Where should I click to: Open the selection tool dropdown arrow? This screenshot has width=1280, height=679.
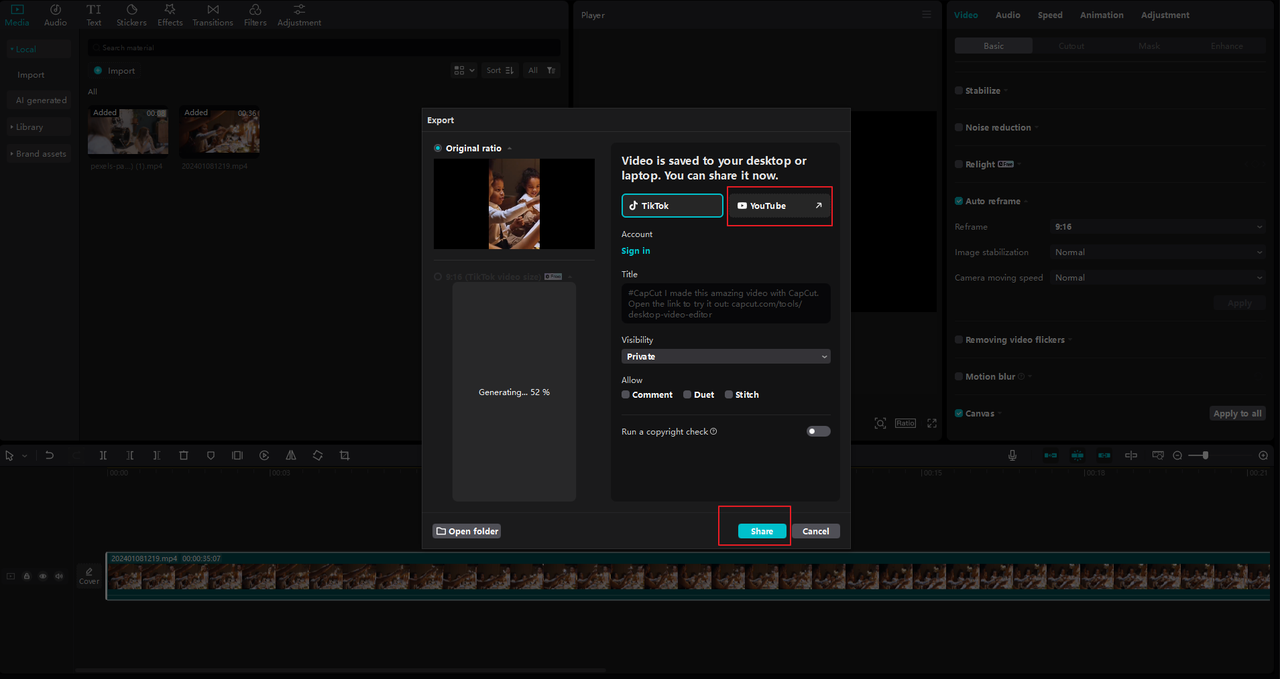pos(25,456)
